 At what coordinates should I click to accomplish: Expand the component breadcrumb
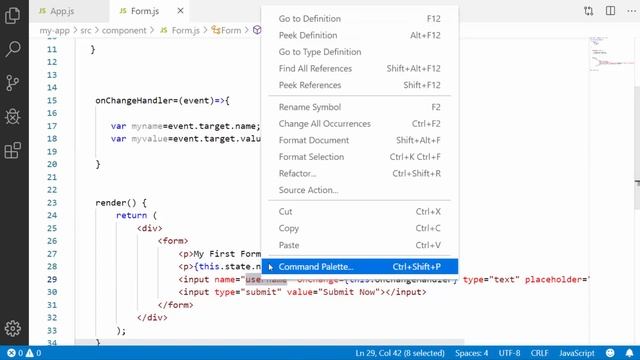click(124, 31)
